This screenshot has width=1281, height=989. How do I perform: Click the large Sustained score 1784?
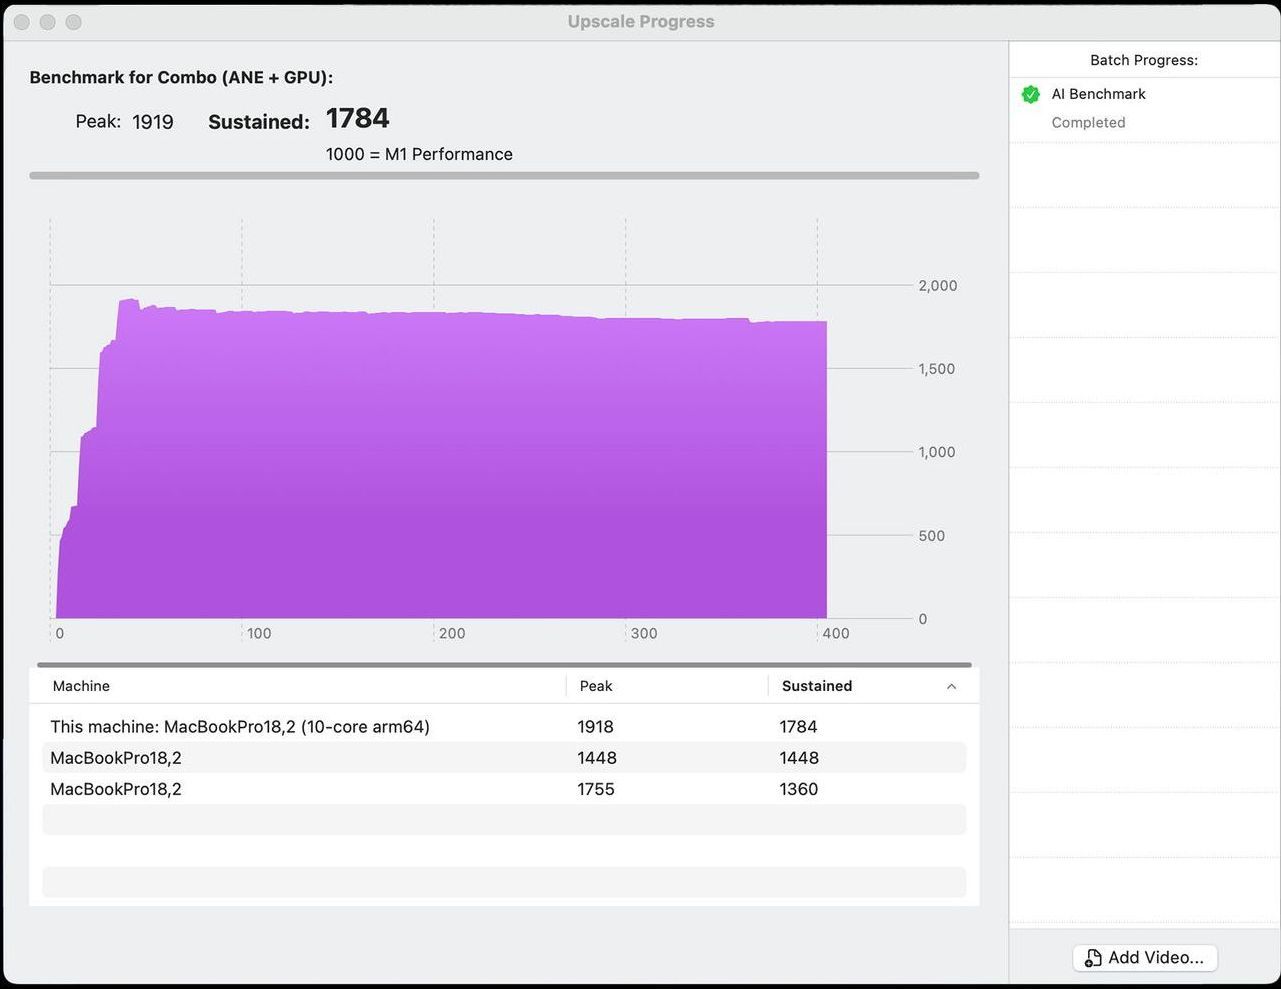point(358,118)
